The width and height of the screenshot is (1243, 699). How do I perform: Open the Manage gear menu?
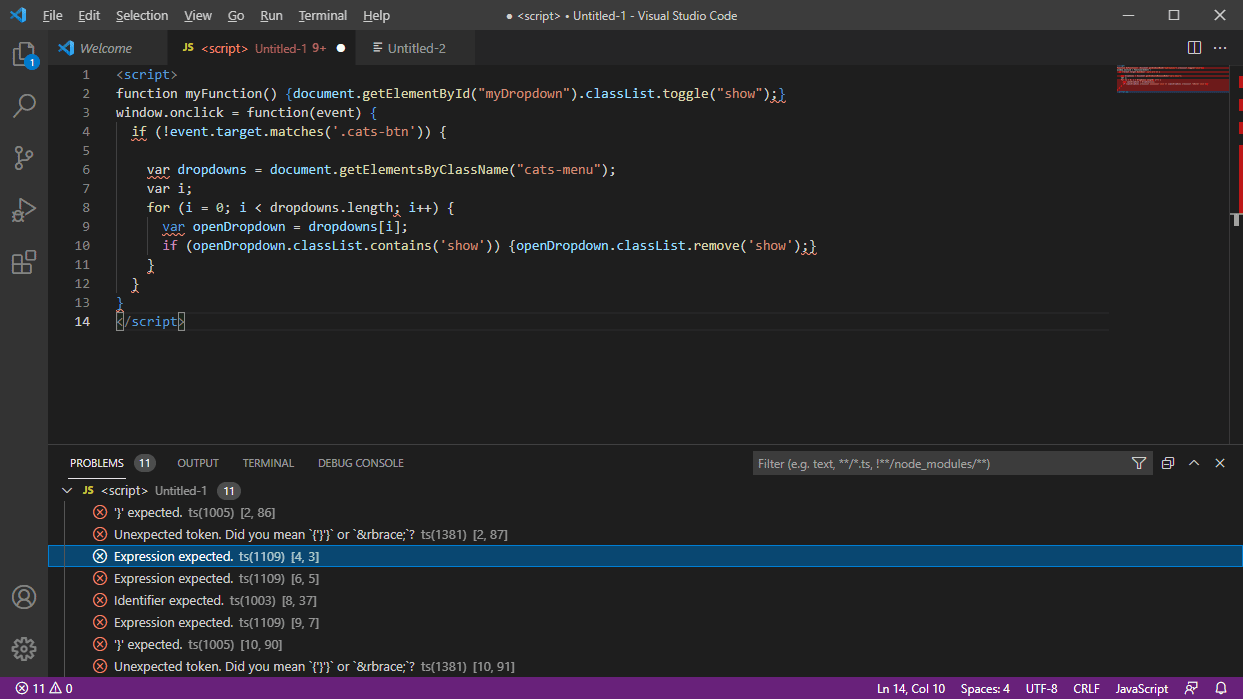(x=23, y=648)
